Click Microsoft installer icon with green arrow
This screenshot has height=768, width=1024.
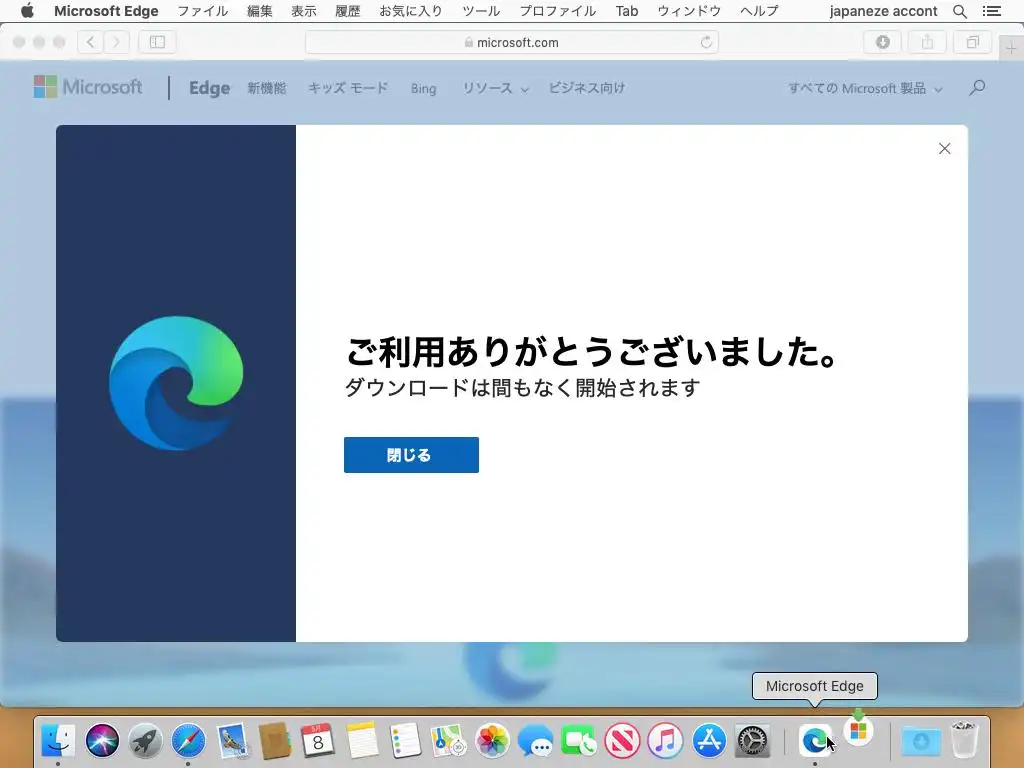(x=858, y=727)
